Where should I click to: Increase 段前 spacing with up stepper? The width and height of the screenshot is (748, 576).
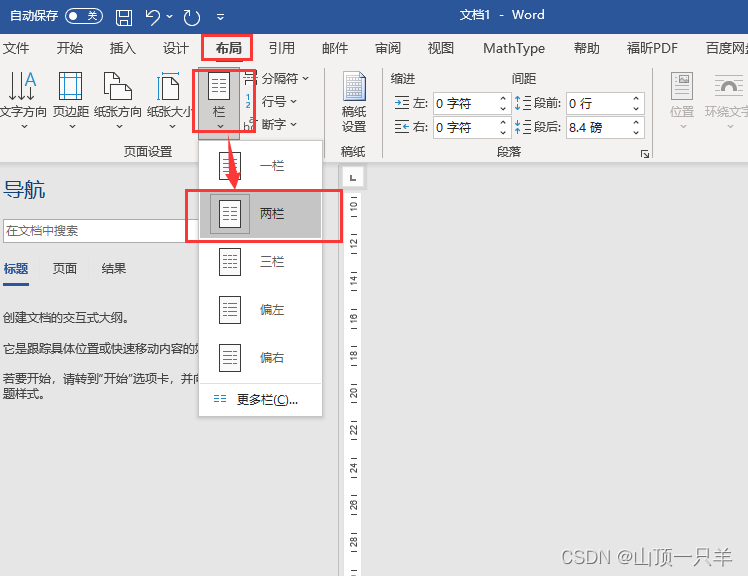click(636, 98)
